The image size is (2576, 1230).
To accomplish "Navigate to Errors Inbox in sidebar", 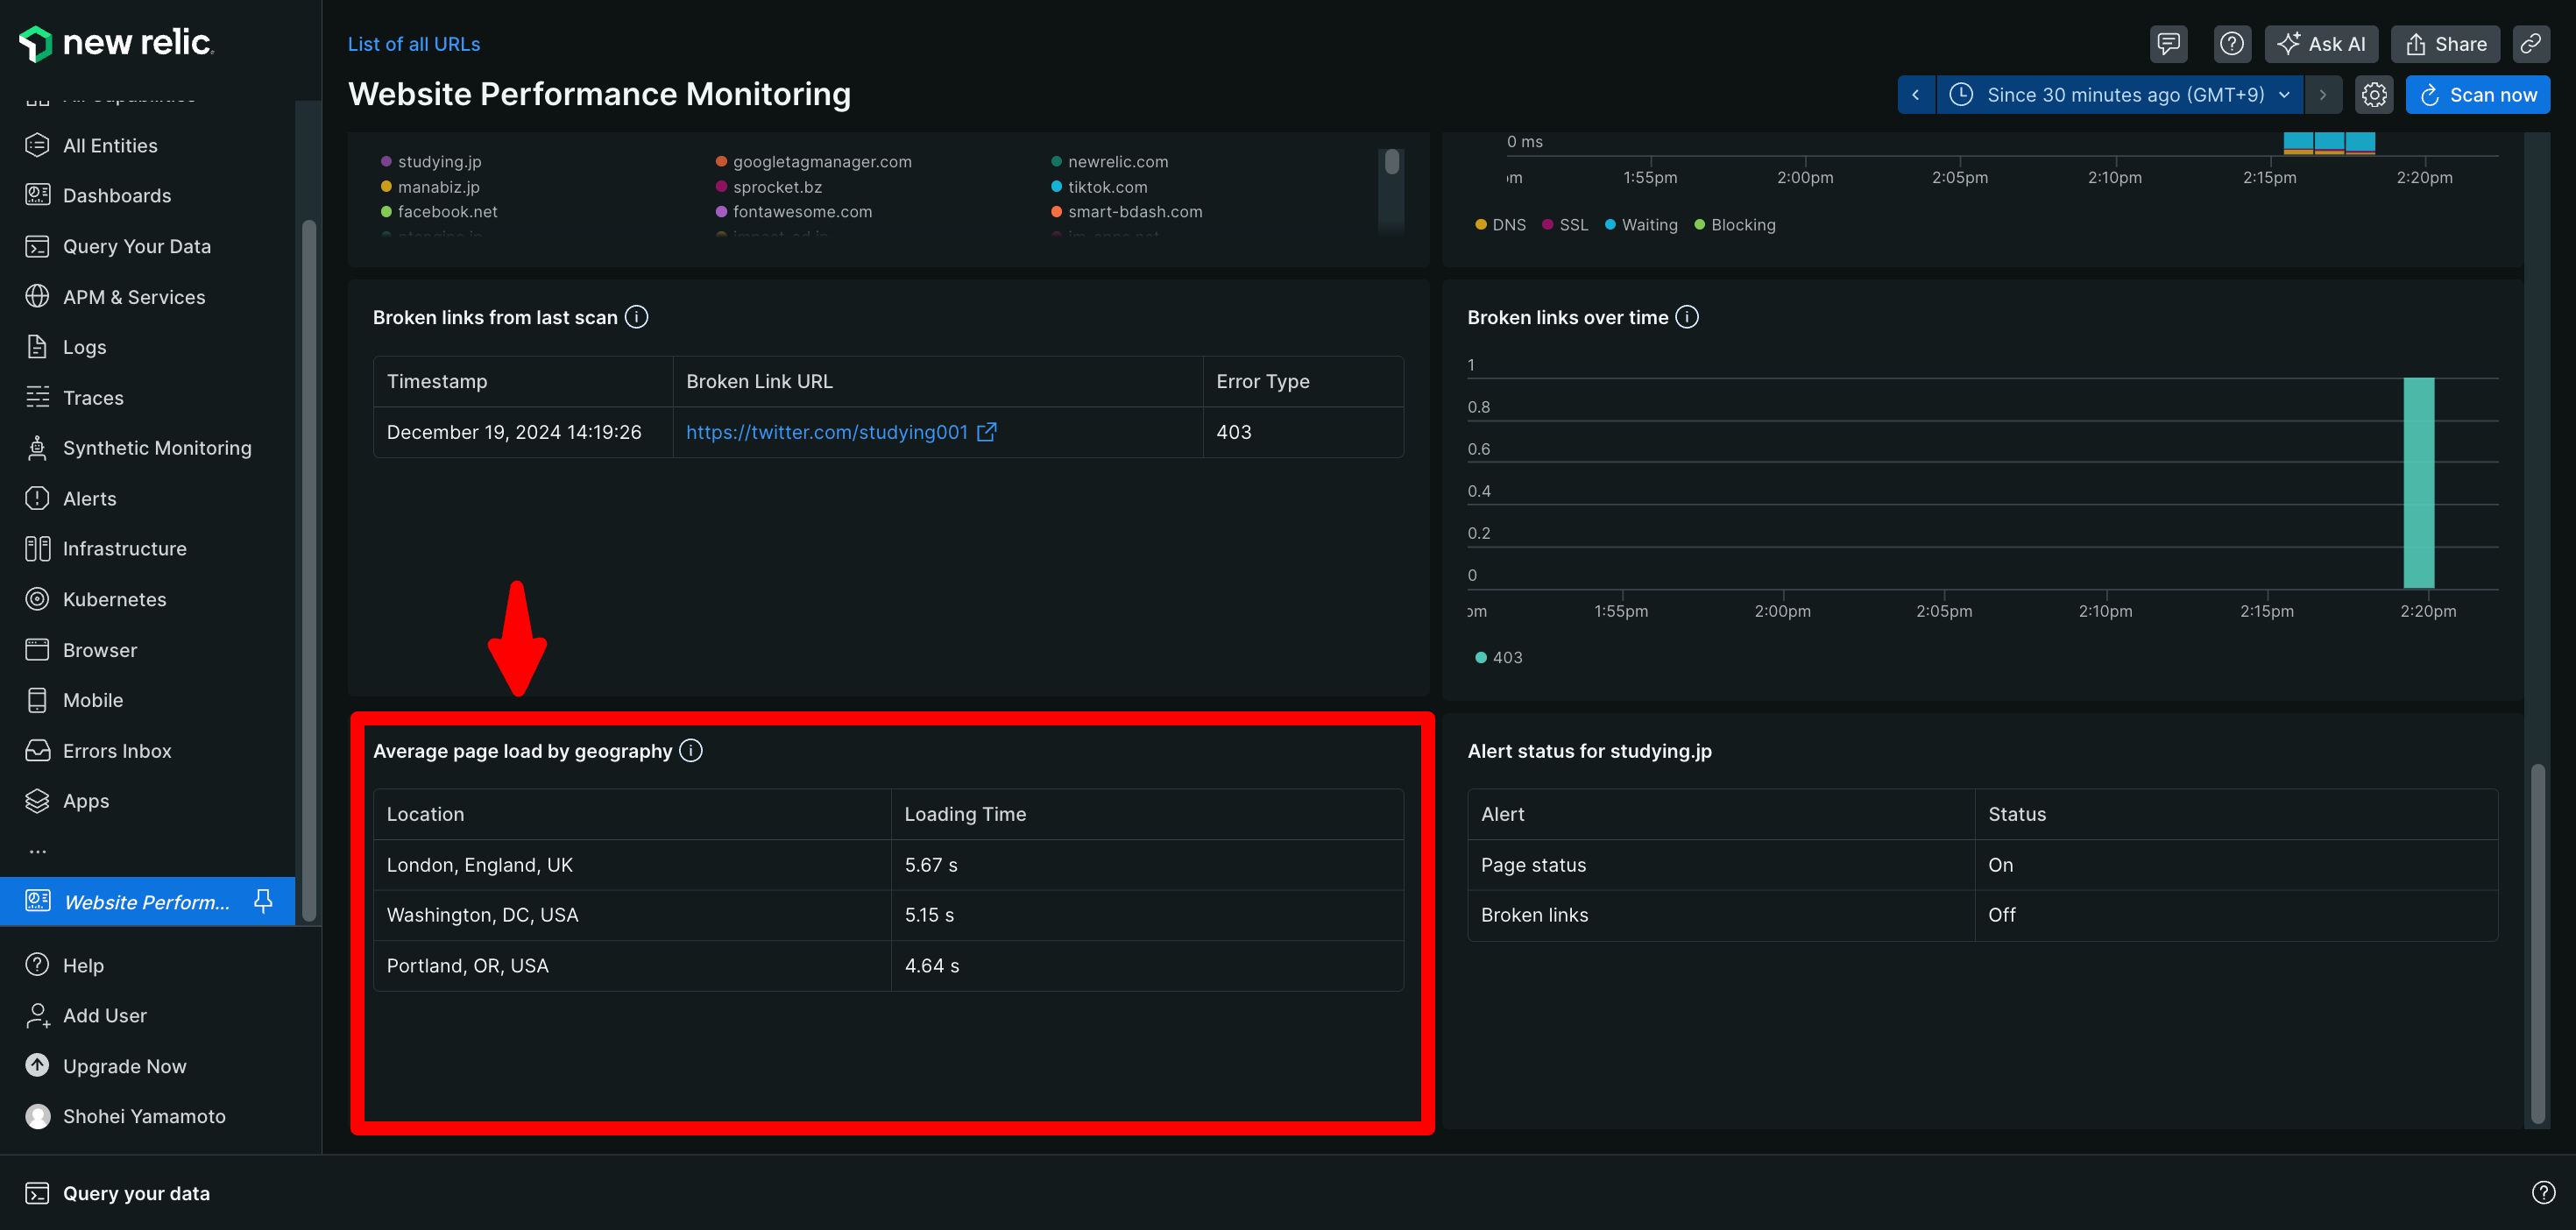I will pos(117,751).
